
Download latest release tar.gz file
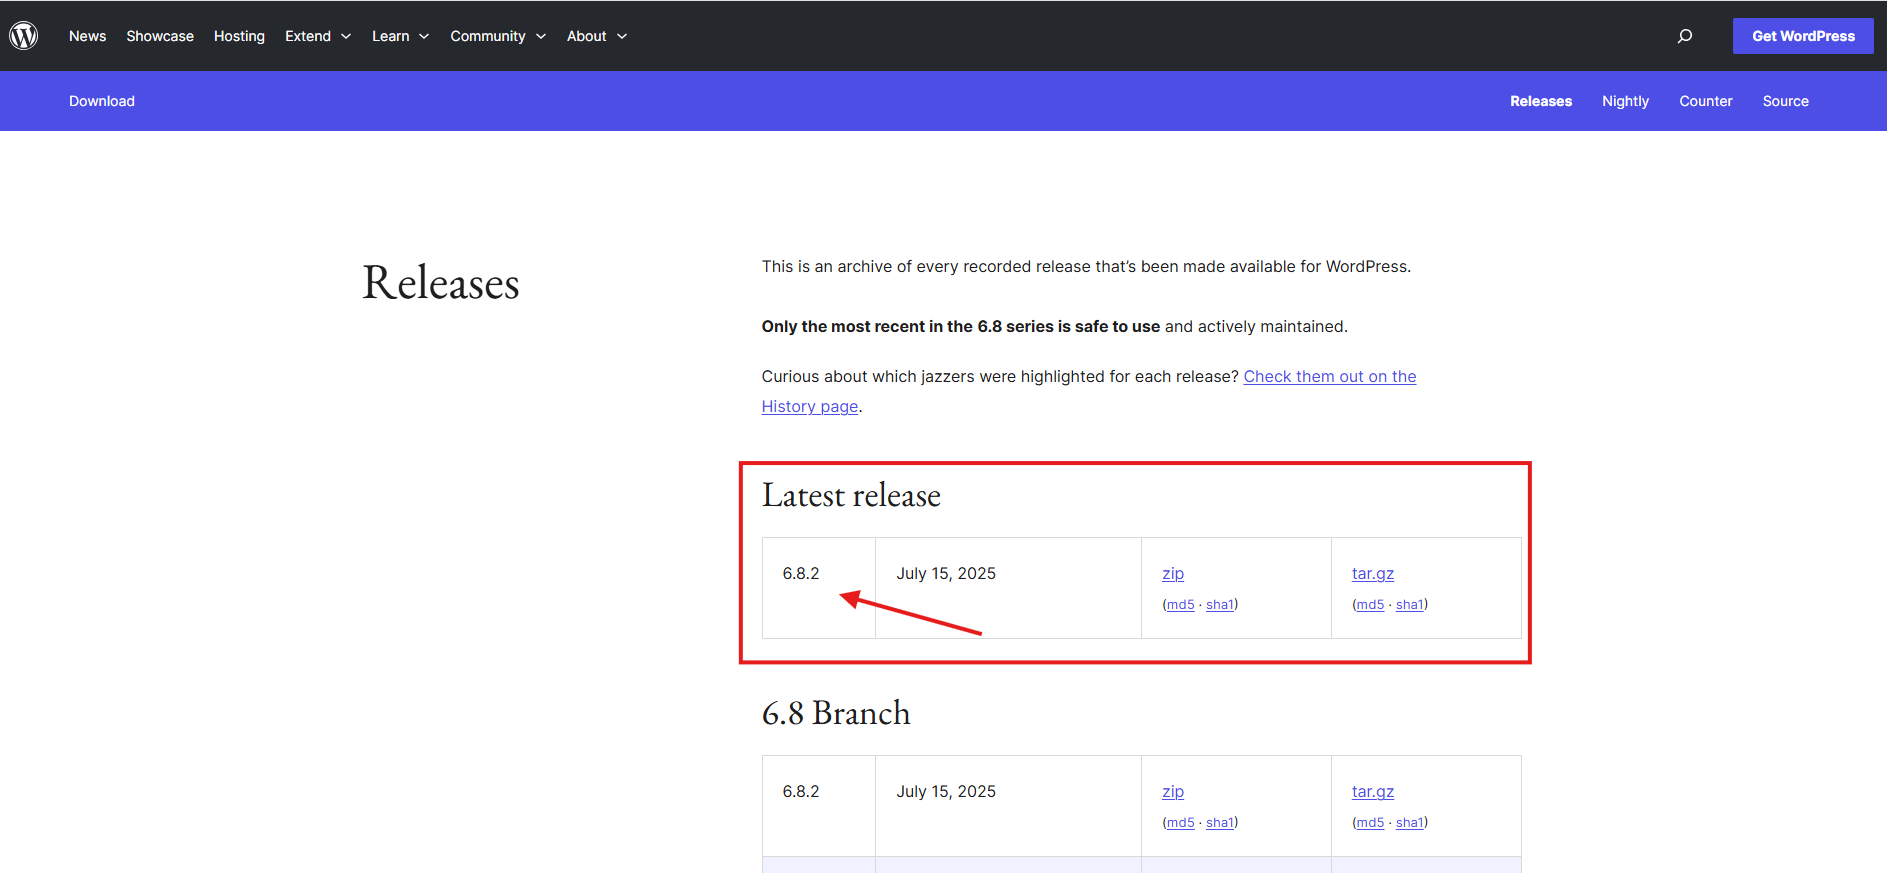point(1372,574)
